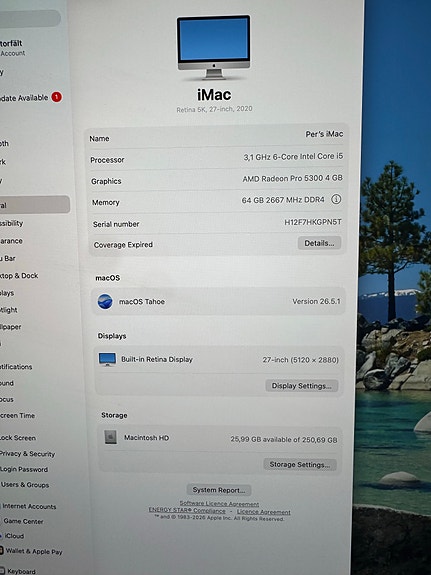Click the Macintosh HD drive icon
The width and height of the screenshot is (431, 575).
(110, 437)
